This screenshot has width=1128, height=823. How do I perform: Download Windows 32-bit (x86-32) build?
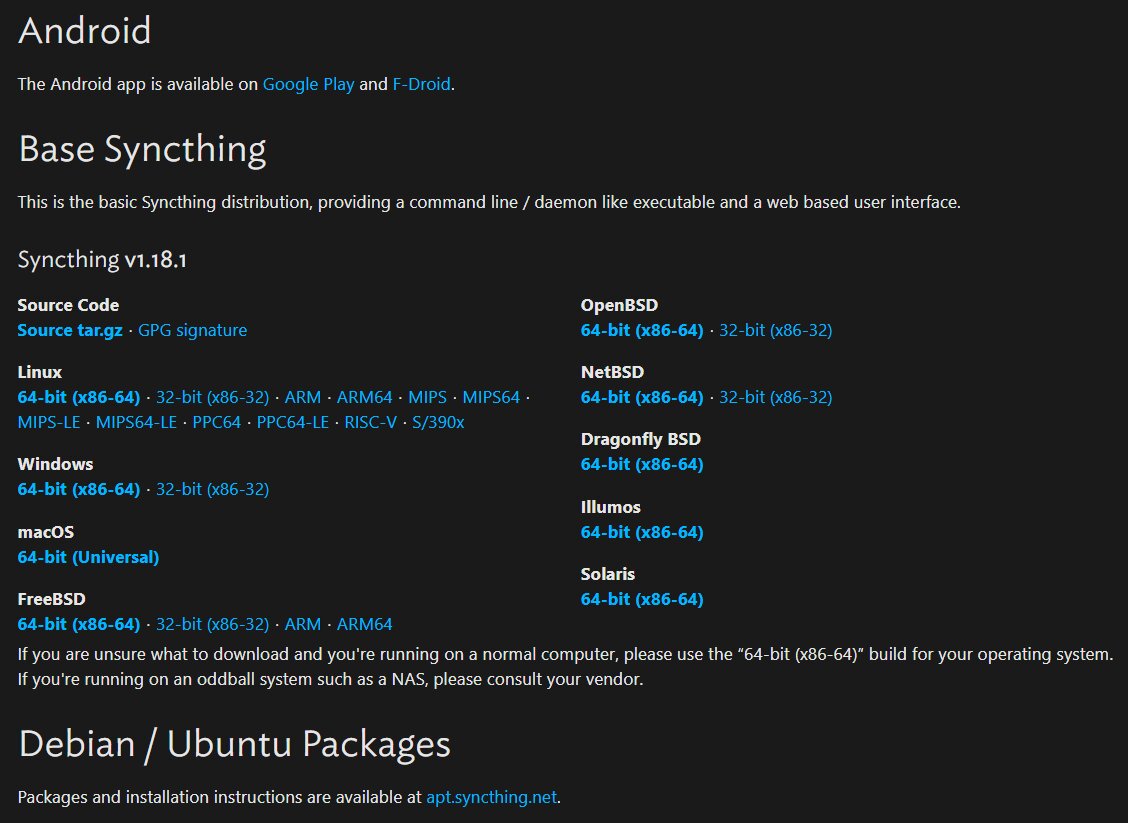click(212, 489)
